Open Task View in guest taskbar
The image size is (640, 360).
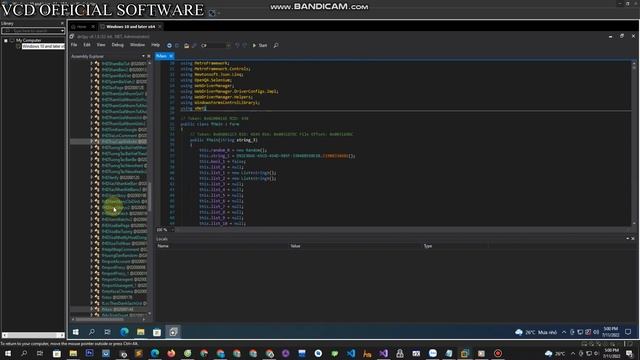(107, 332)
